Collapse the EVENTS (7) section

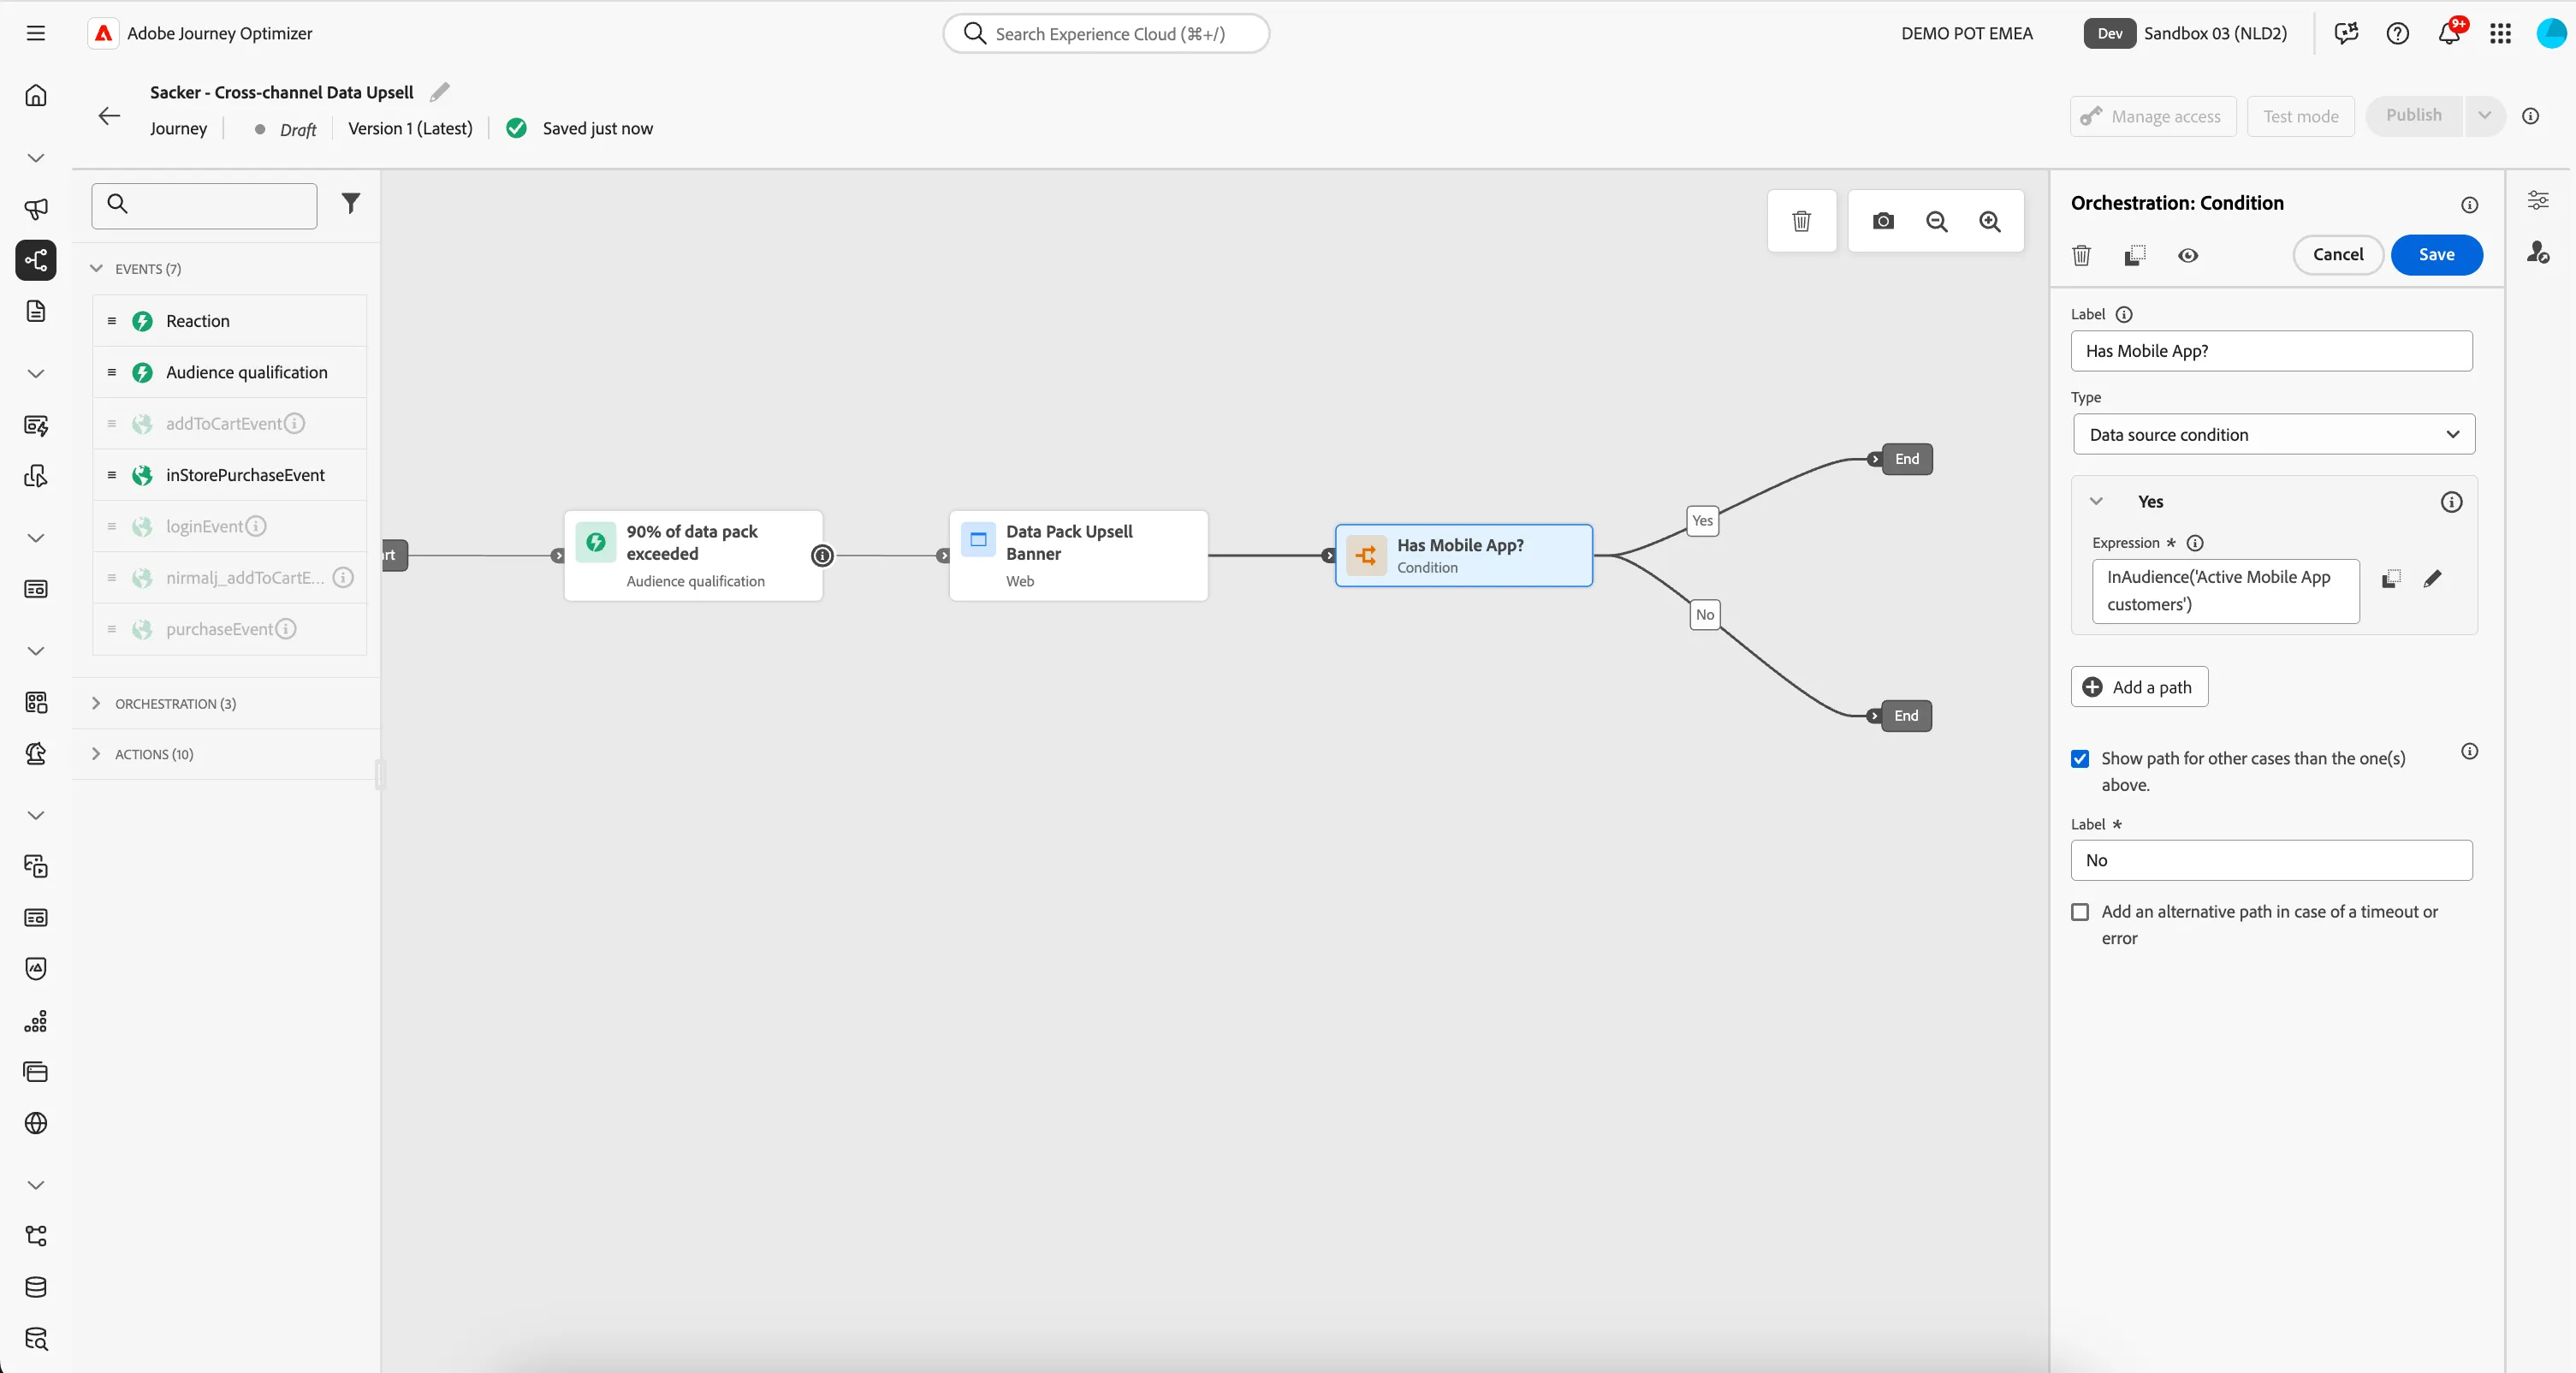[96, 268]
